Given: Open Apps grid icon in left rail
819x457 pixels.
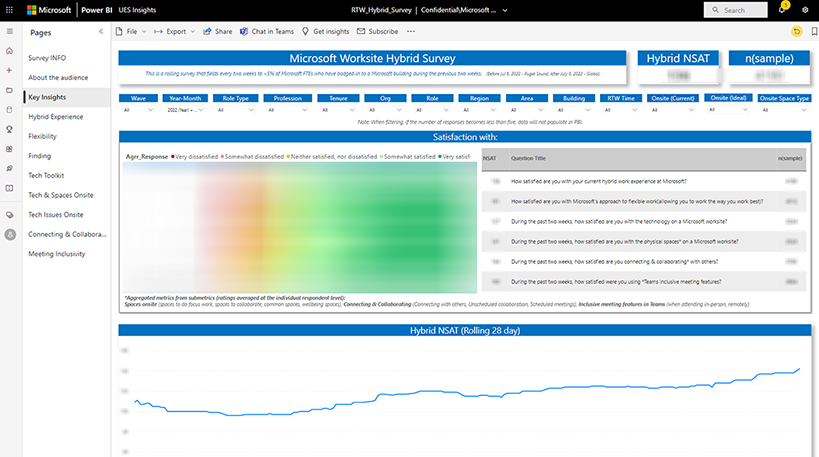Looking at the screenshot, I should tap(9, 149).
